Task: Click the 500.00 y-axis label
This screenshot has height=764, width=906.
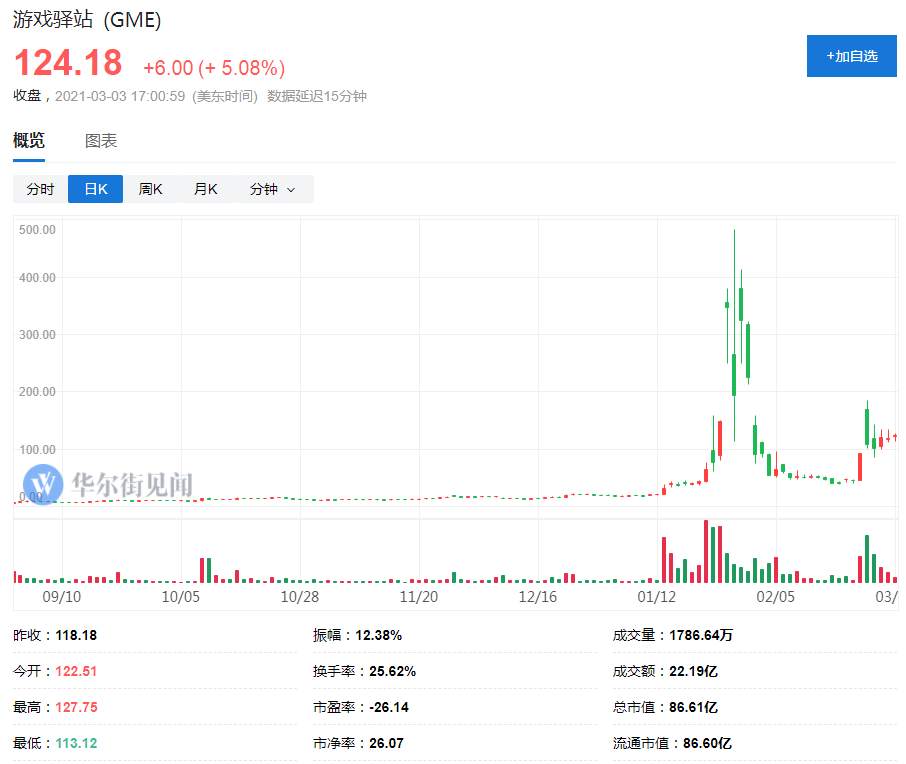Action: click(x=37, y=229)
